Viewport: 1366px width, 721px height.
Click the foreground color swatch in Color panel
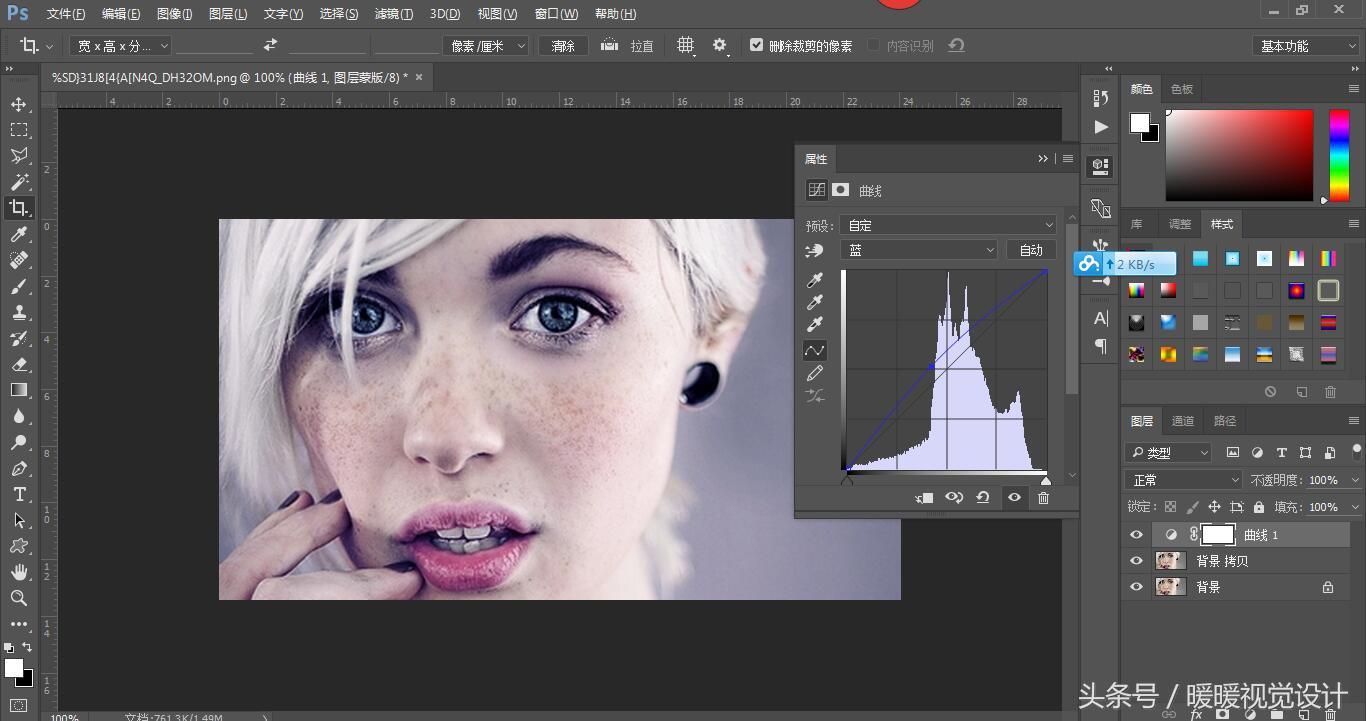point(1139,122)
